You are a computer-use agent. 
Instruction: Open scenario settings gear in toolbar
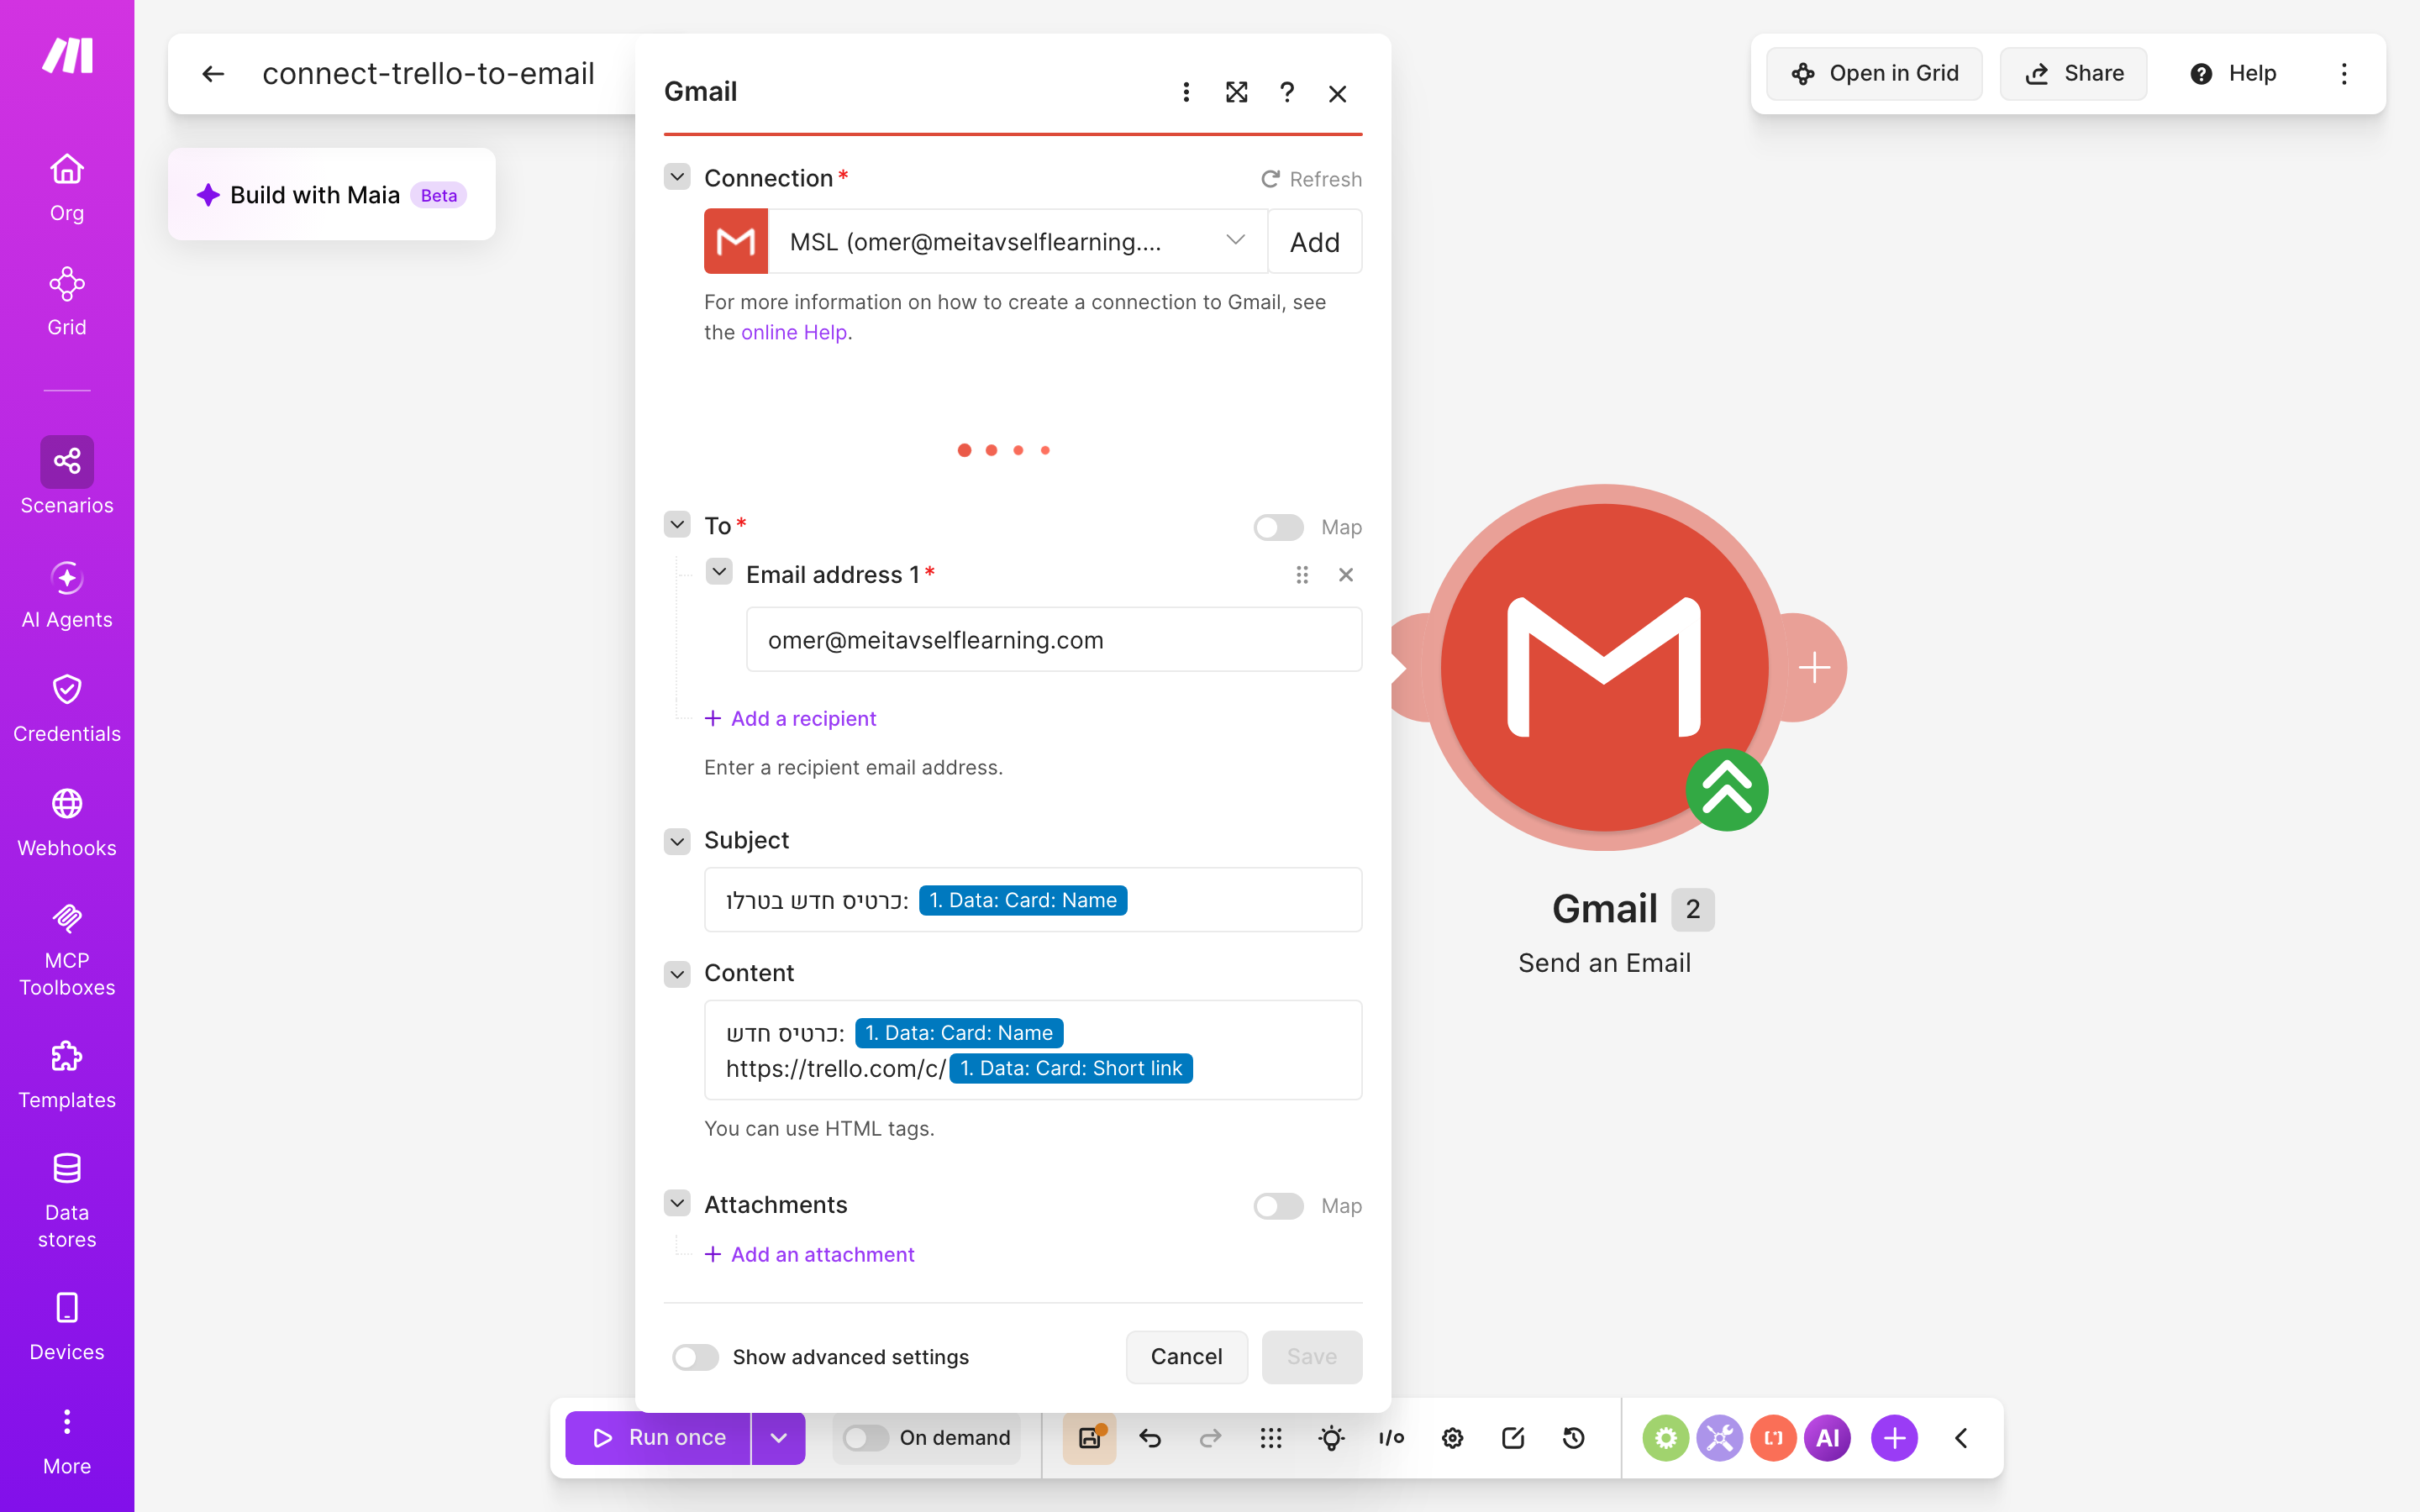(1452, 1438)
